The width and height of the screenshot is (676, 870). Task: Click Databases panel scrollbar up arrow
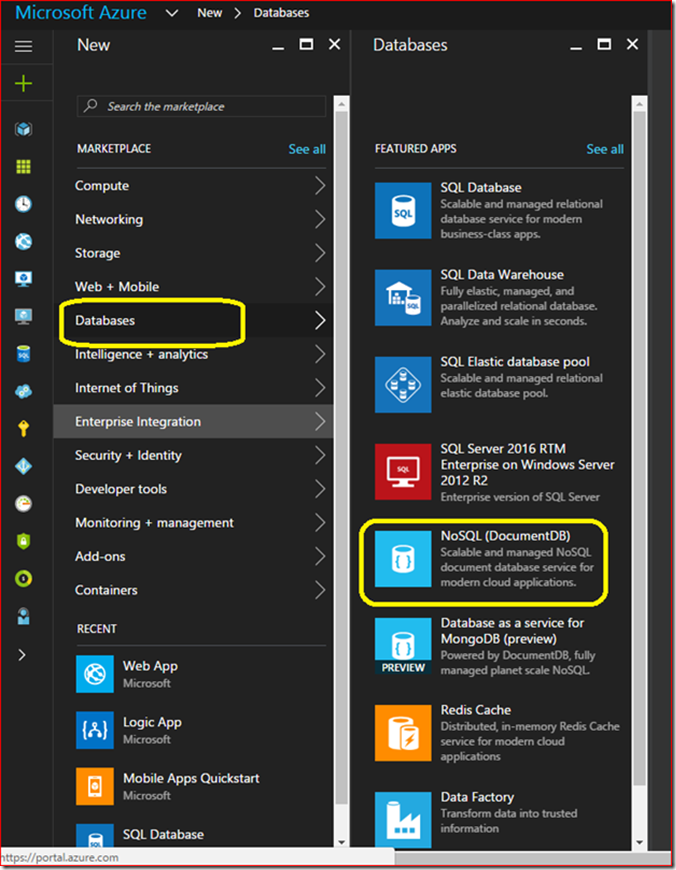point(639,104)
